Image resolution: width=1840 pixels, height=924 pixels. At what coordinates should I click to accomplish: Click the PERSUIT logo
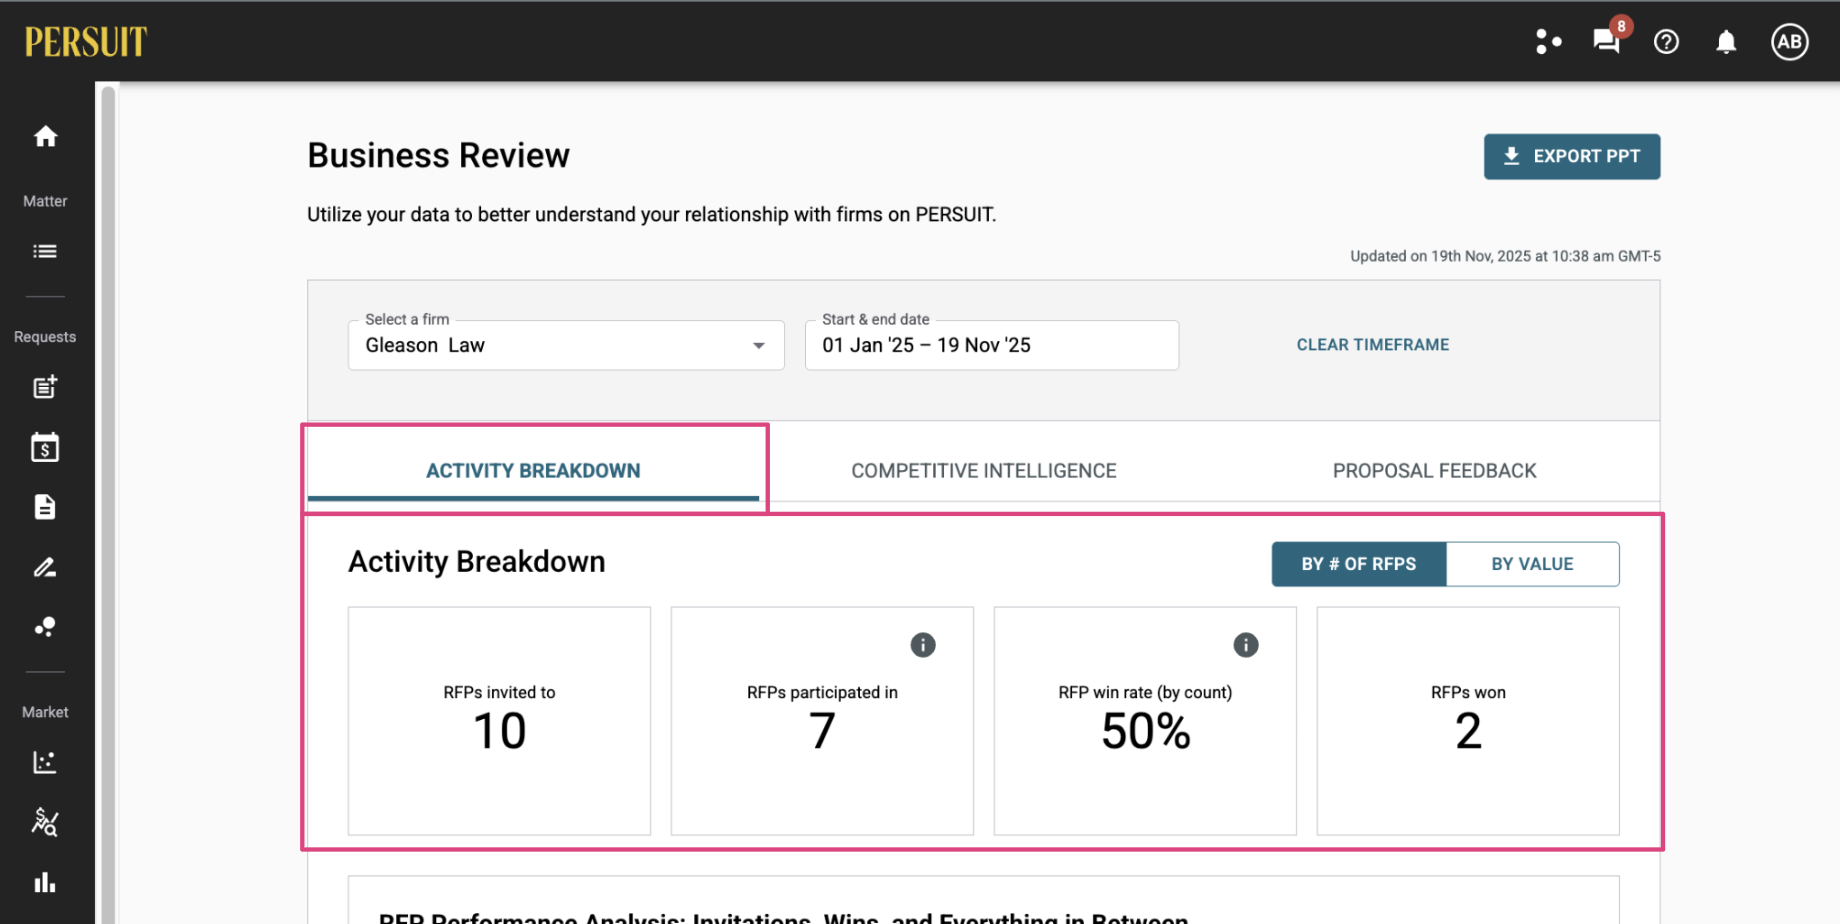click(86, 42)
